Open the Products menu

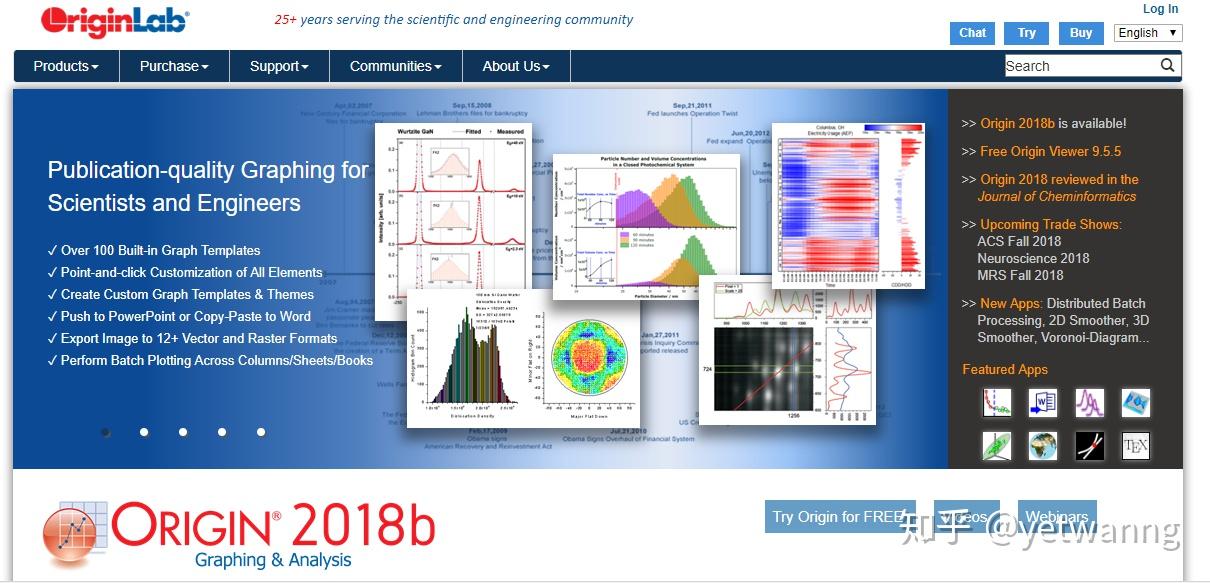click(66, 66)
